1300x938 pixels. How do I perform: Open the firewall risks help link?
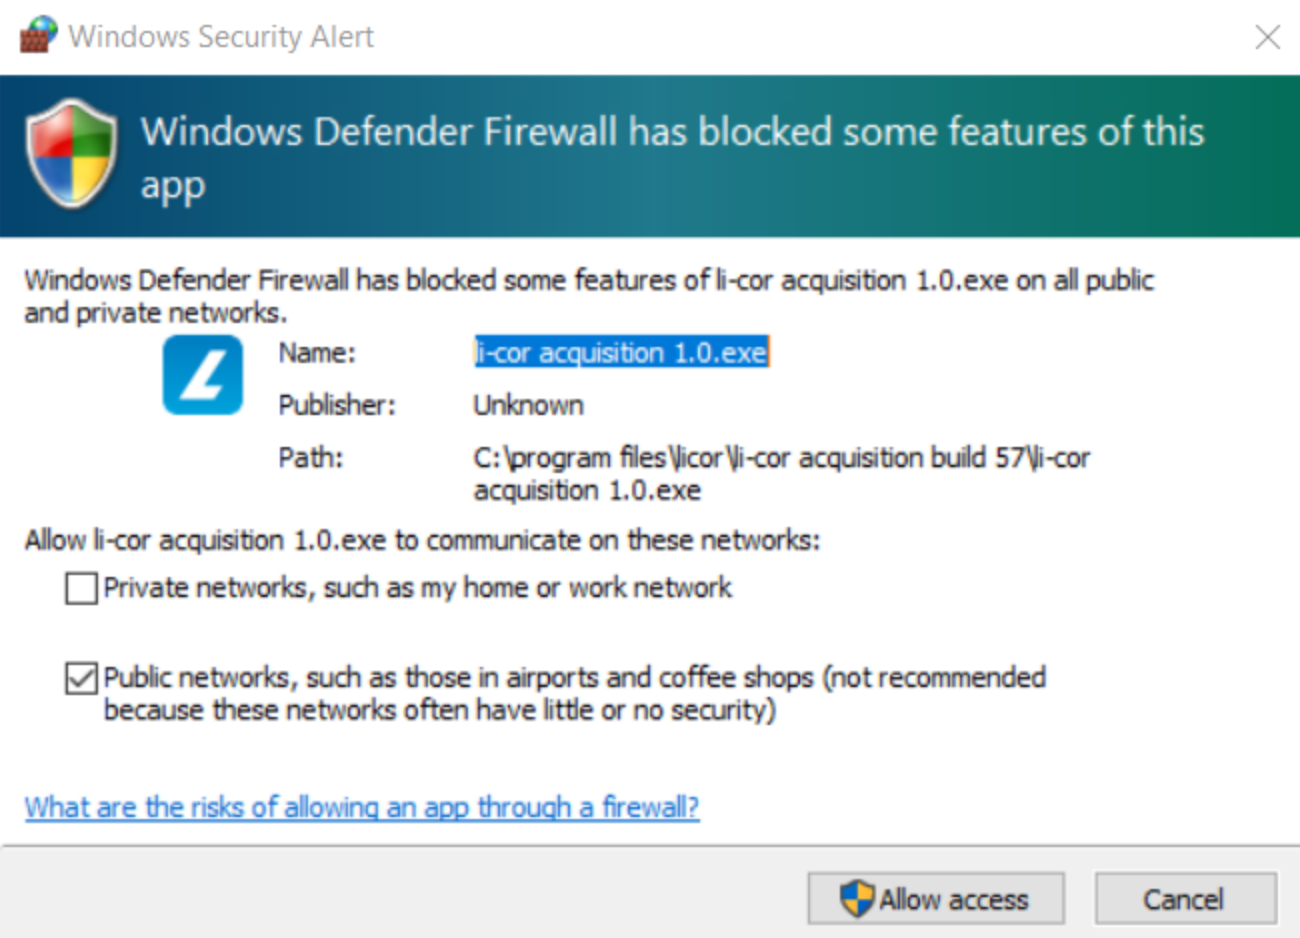(x=362, y=807)
